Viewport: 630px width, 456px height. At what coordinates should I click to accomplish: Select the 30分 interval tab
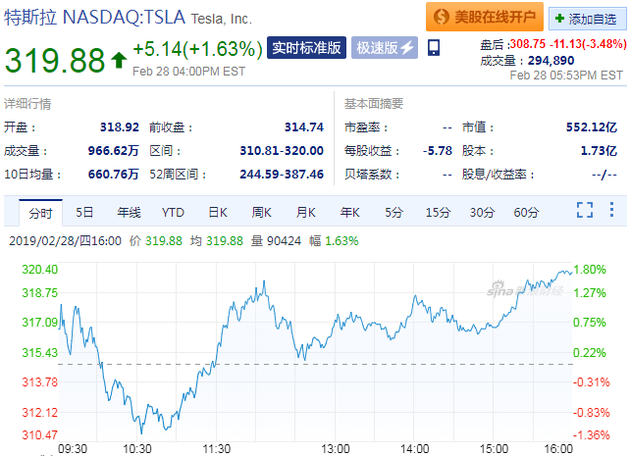point(483,212)
